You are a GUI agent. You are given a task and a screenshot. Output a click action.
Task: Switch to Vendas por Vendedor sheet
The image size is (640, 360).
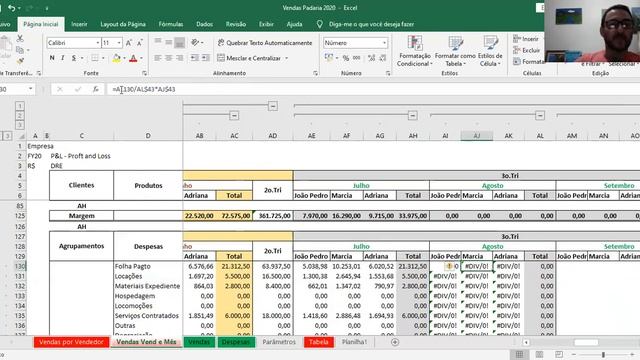click(x=71, y=342)
